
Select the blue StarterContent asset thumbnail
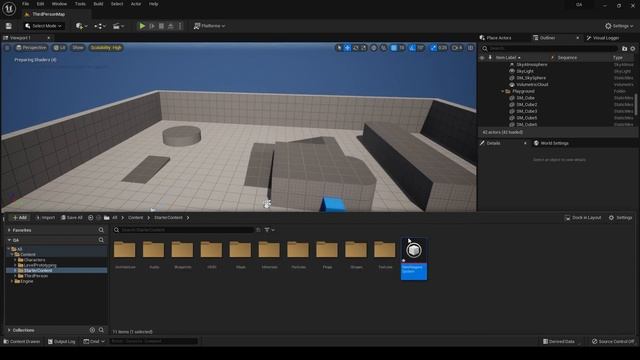coord(414,259)
